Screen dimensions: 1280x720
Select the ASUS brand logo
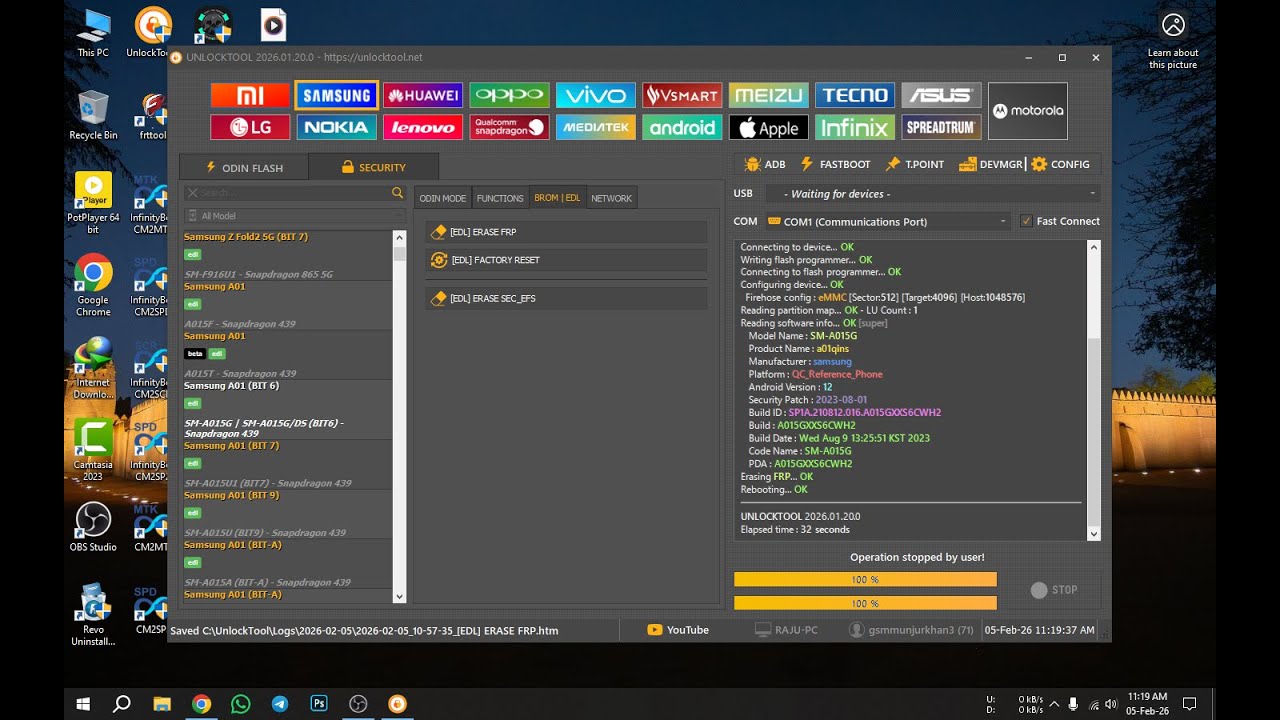(941, 96)
